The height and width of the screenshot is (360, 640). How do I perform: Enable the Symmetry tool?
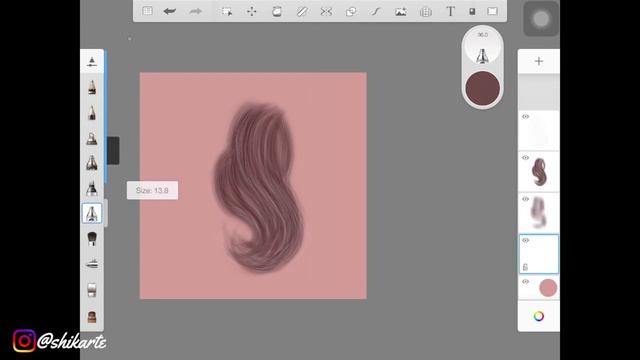[326, 11]
